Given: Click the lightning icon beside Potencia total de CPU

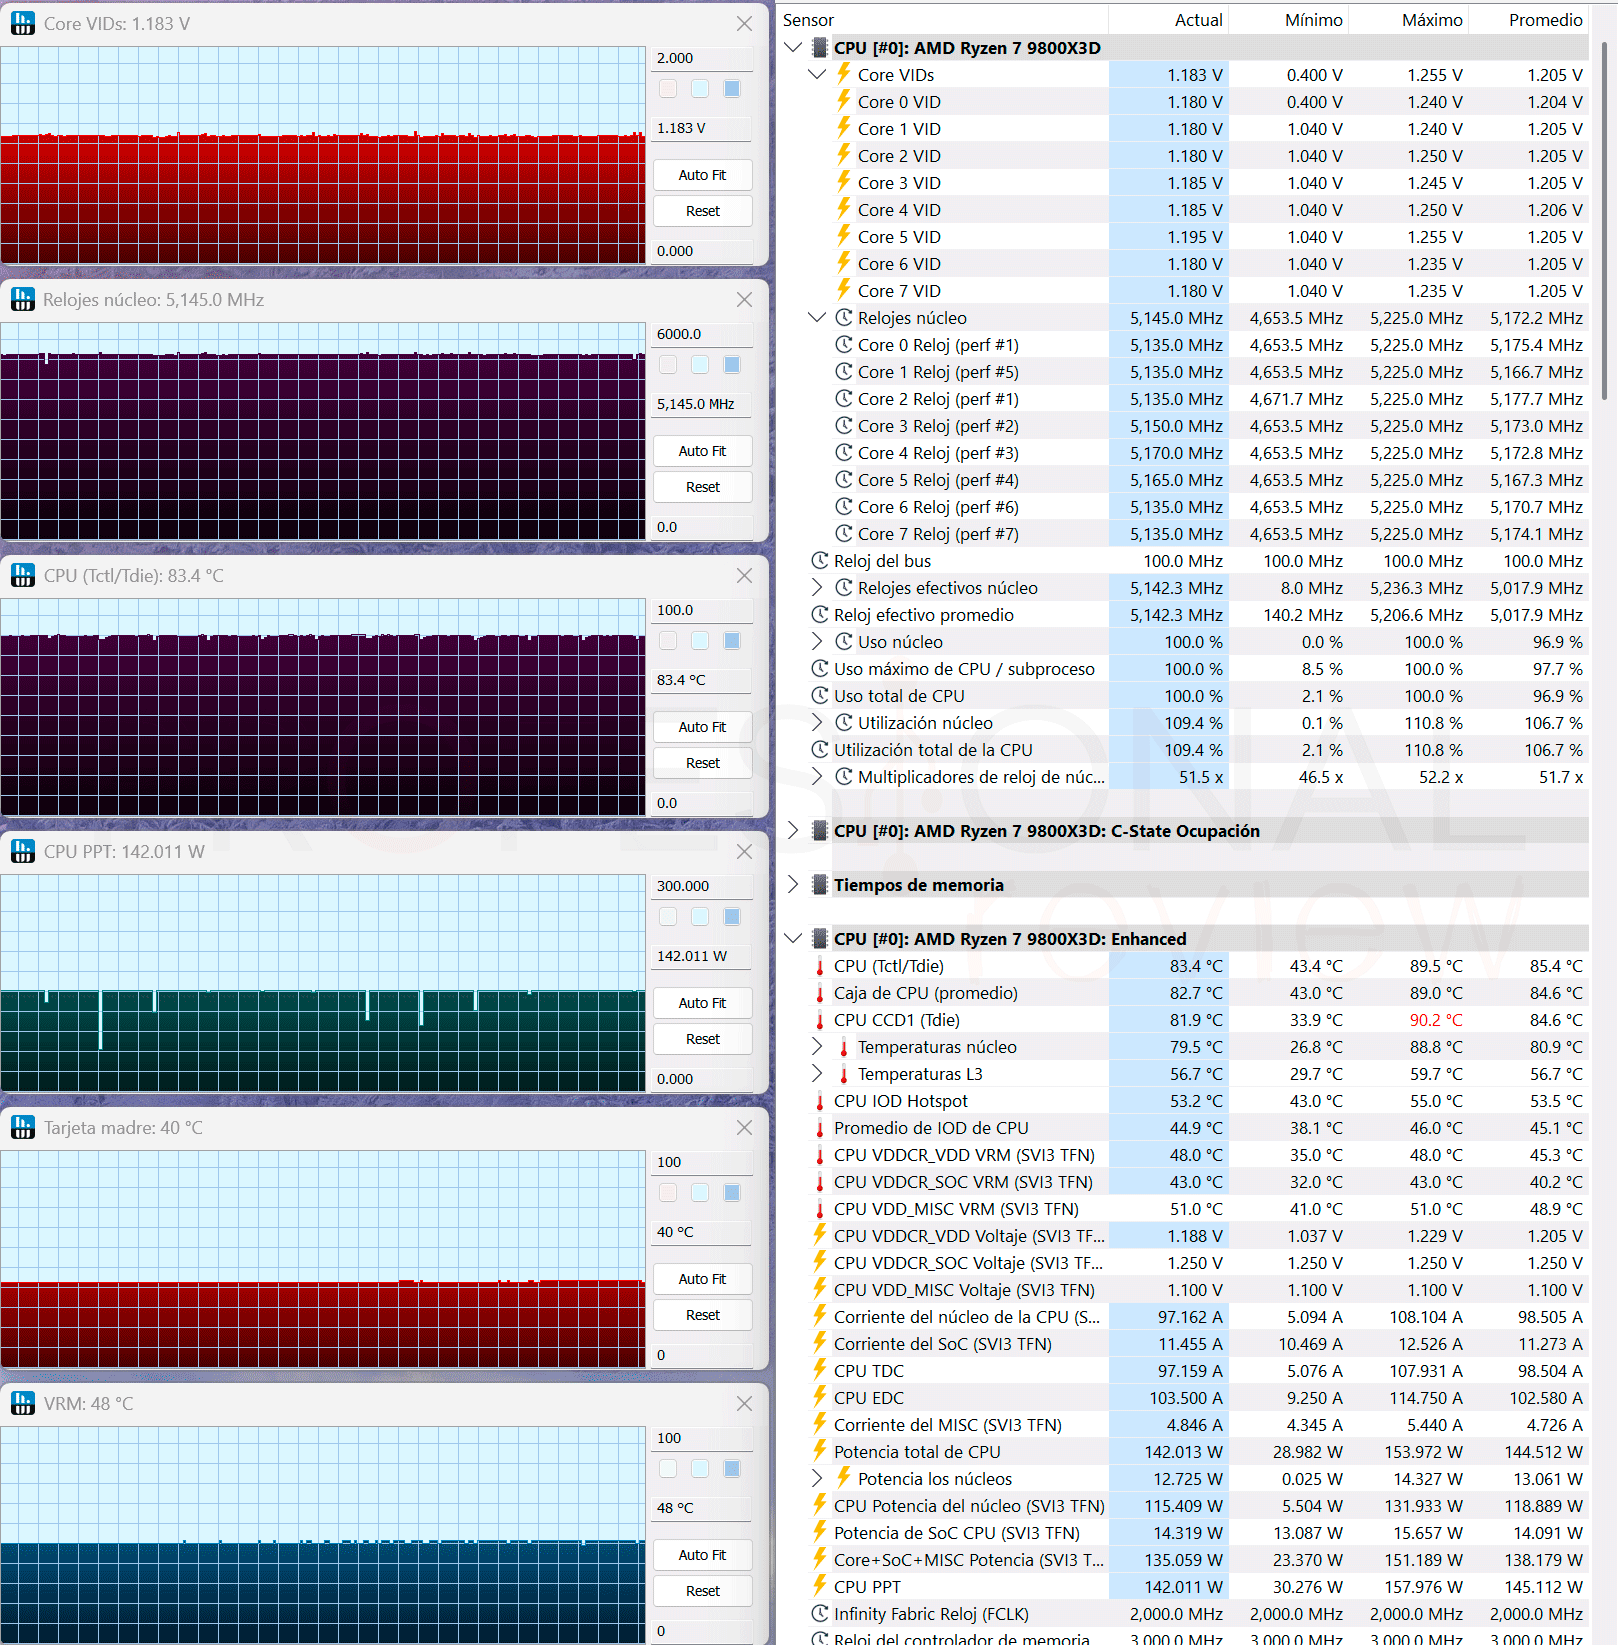Looking at the screenshot, I should point(820,1451).
